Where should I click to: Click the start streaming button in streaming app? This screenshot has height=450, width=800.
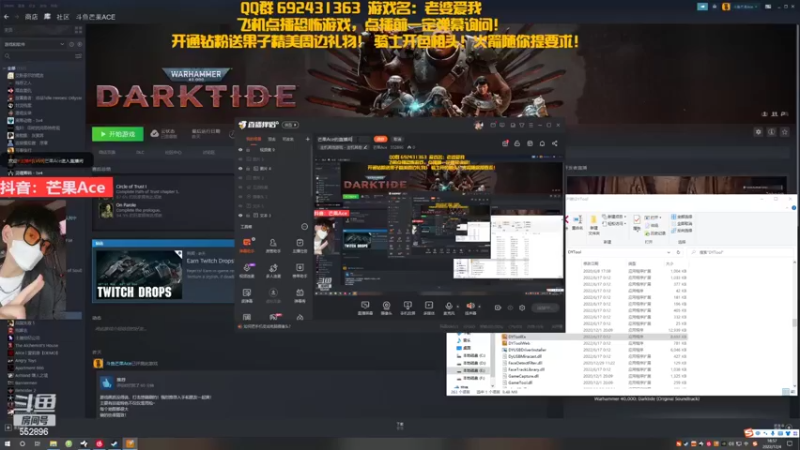[x=544, y=308]
